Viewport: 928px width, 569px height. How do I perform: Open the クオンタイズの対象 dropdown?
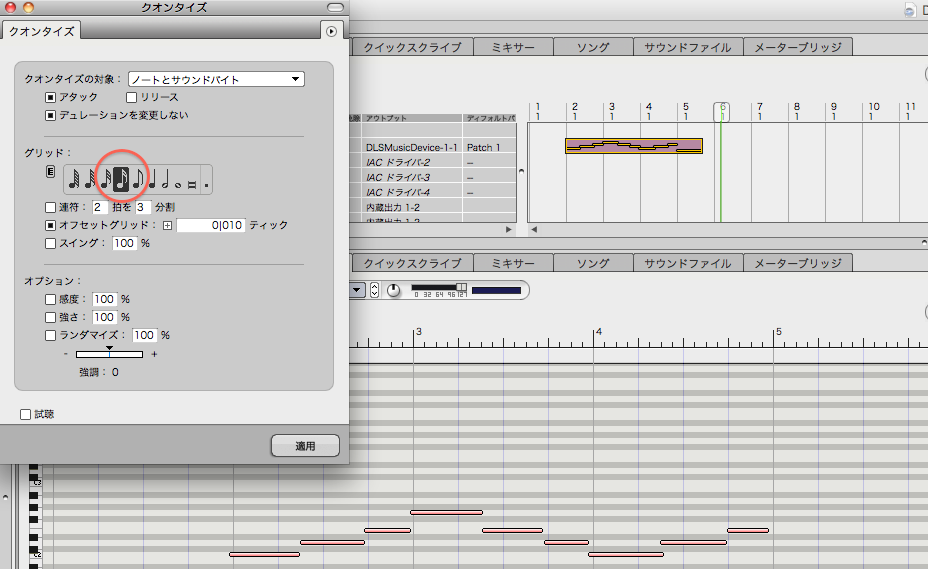coord(217,79)
